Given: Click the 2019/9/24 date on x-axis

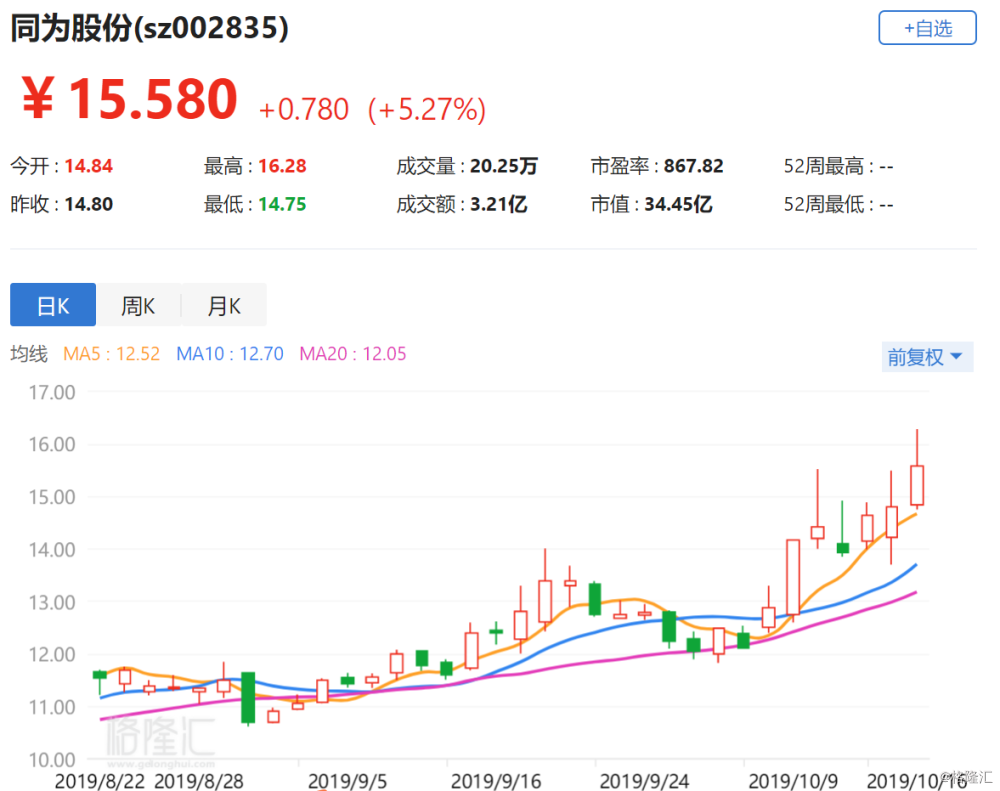Looking at the screenshot, I should (639, 778).
